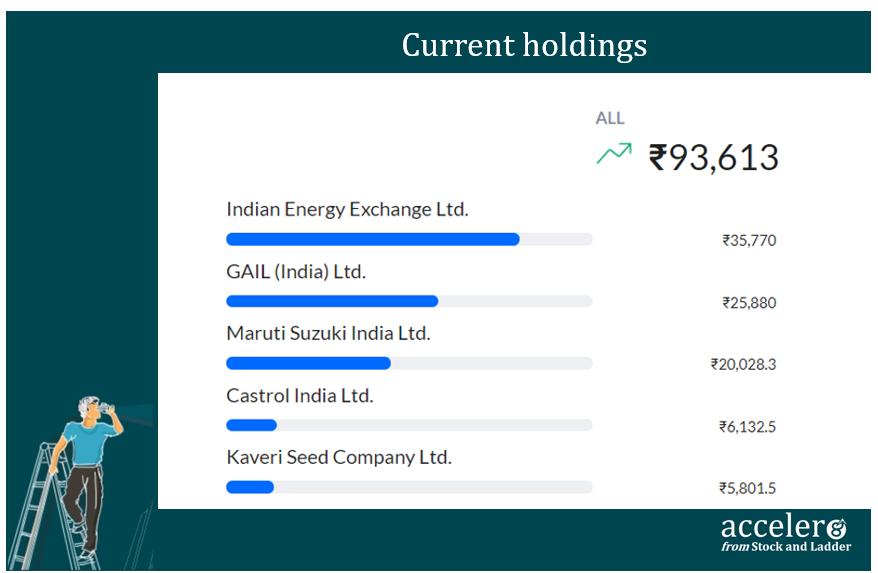Click the GAIL allocation progress bar
The height and width of the screenshot is (573, 878).
click(409, 301)
